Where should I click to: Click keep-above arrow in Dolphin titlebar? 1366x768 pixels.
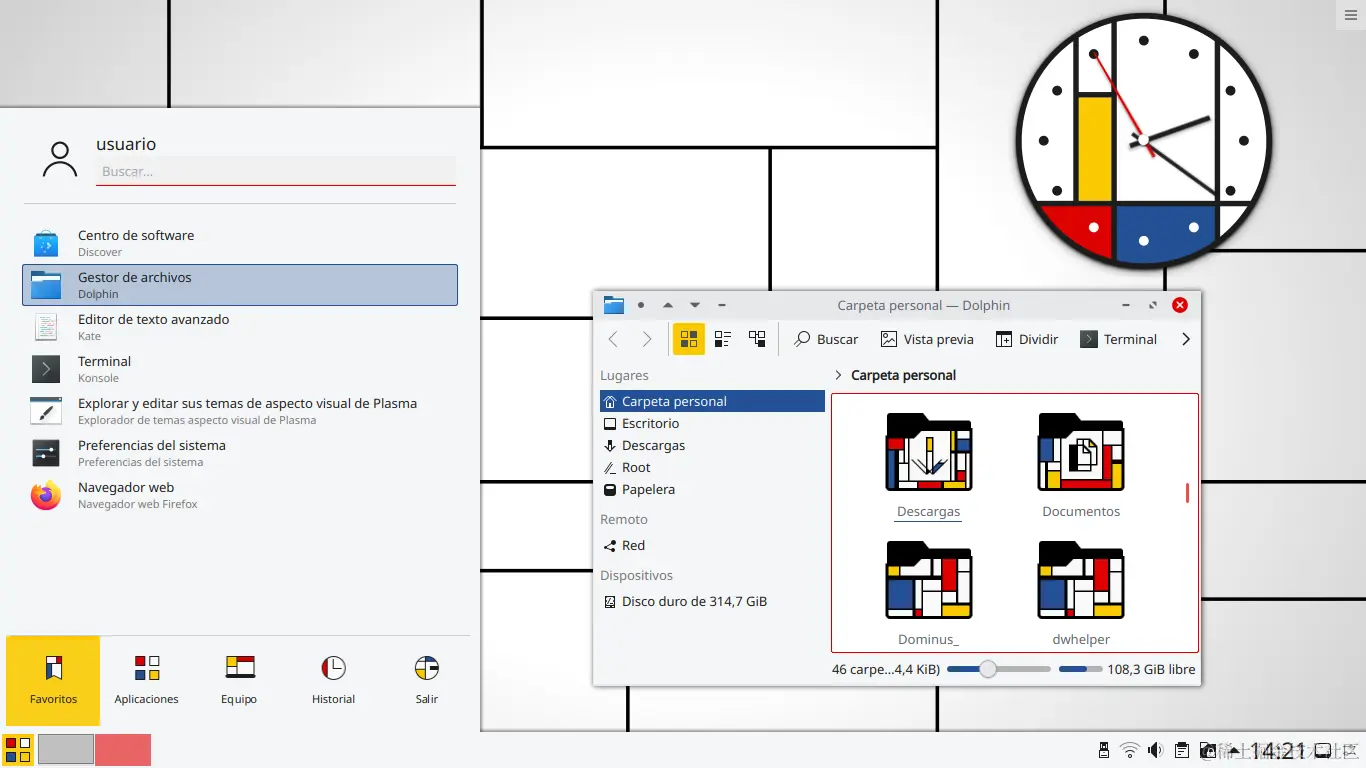pos(668,305)
